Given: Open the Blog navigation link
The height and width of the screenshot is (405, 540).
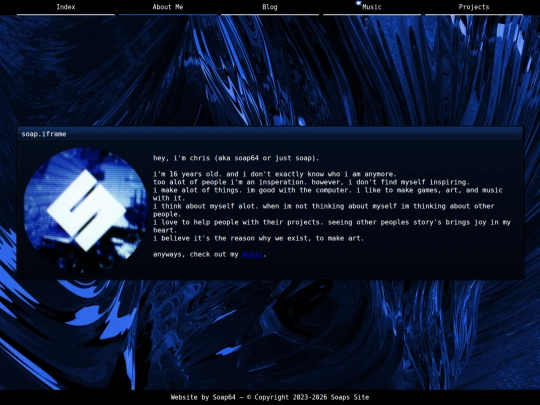Looking at the screenshot, I should coord(270,7).
